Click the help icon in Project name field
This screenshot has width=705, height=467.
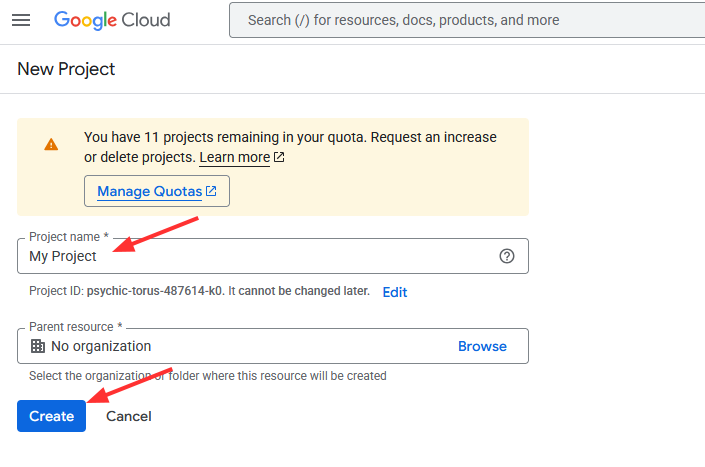tap(507, 256)
